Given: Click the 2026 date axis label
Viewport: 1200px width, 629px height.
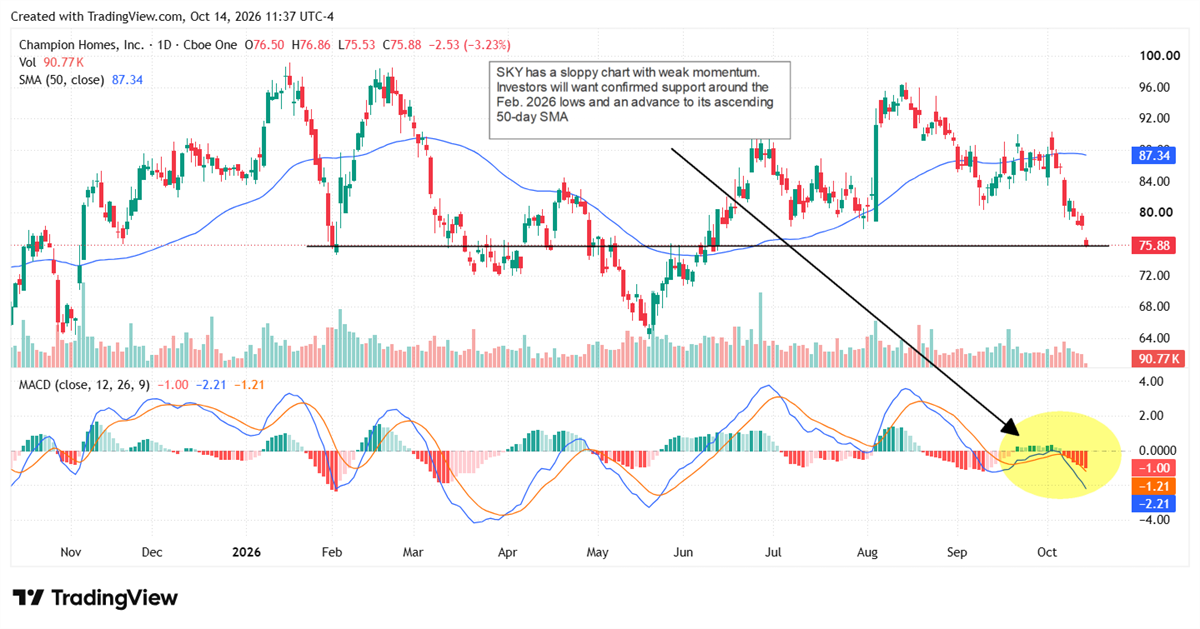Looking at the screenshot, I should click(245, 552).
